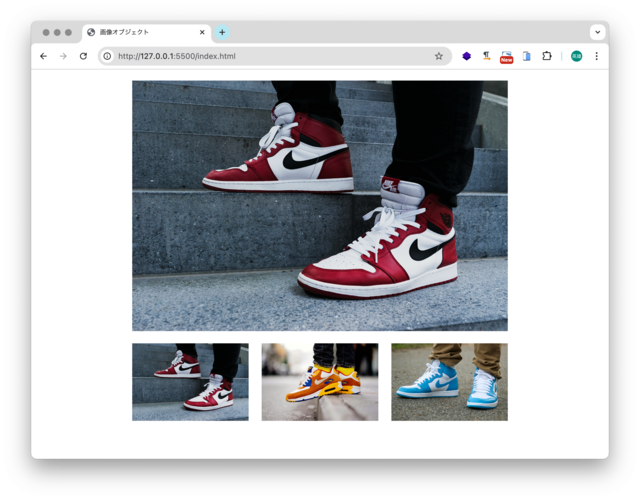This screenshot has width=640, height=500.
Task: Click the large red sneakers main image
Action: point(320,205)
